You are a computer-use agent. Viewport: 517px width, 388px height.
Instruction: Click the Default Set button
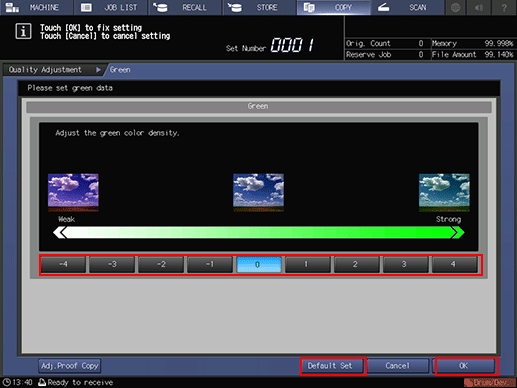(330, 366)
